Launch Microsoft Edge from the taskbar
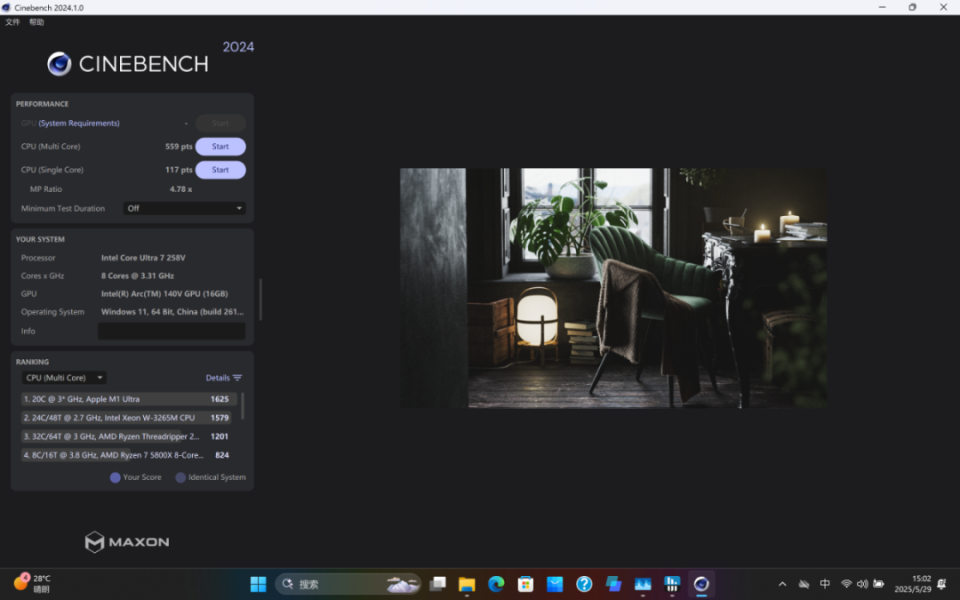 click(496, 584)
